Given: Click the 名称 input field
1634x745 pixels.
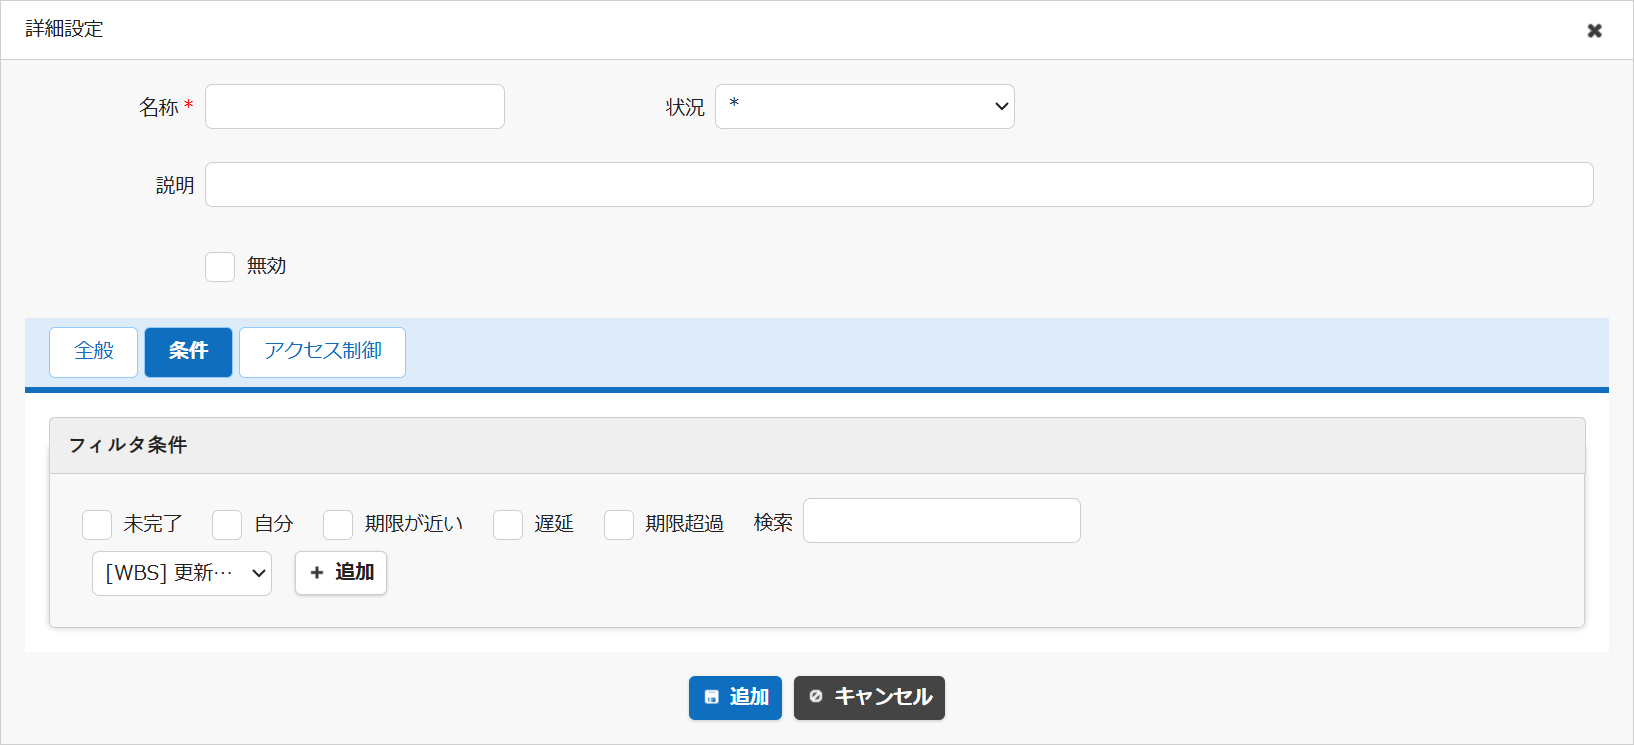Looking at the screenshot, I should [355, 107].
